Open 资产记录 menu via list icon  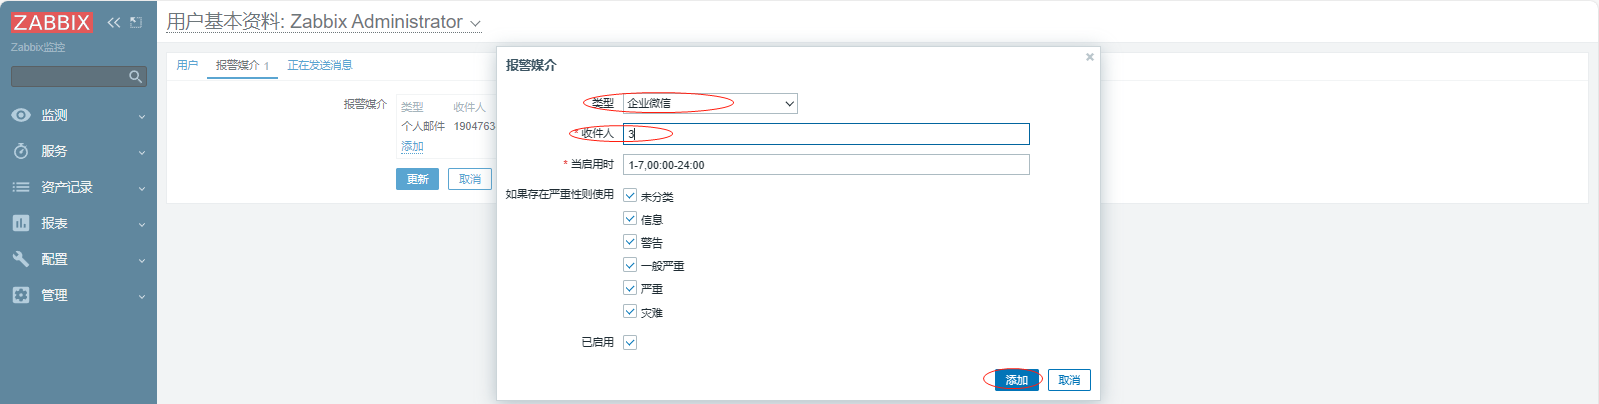pos(21,187)
